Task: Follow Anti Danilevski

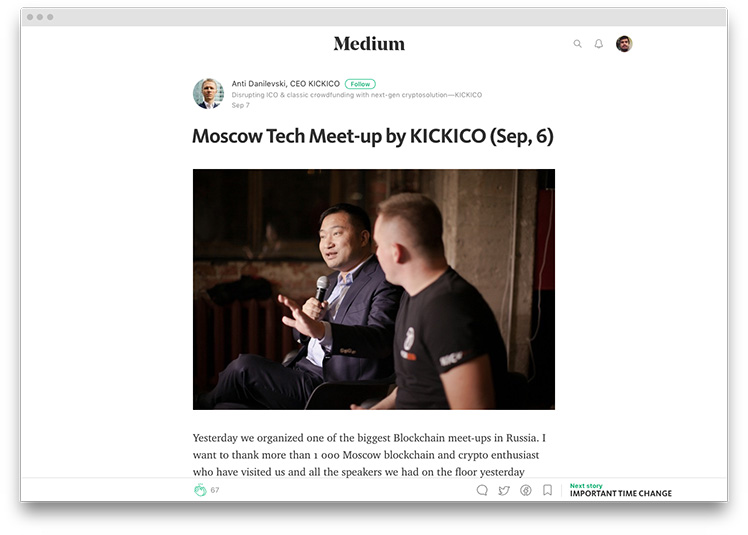Action: coord(360,84)
